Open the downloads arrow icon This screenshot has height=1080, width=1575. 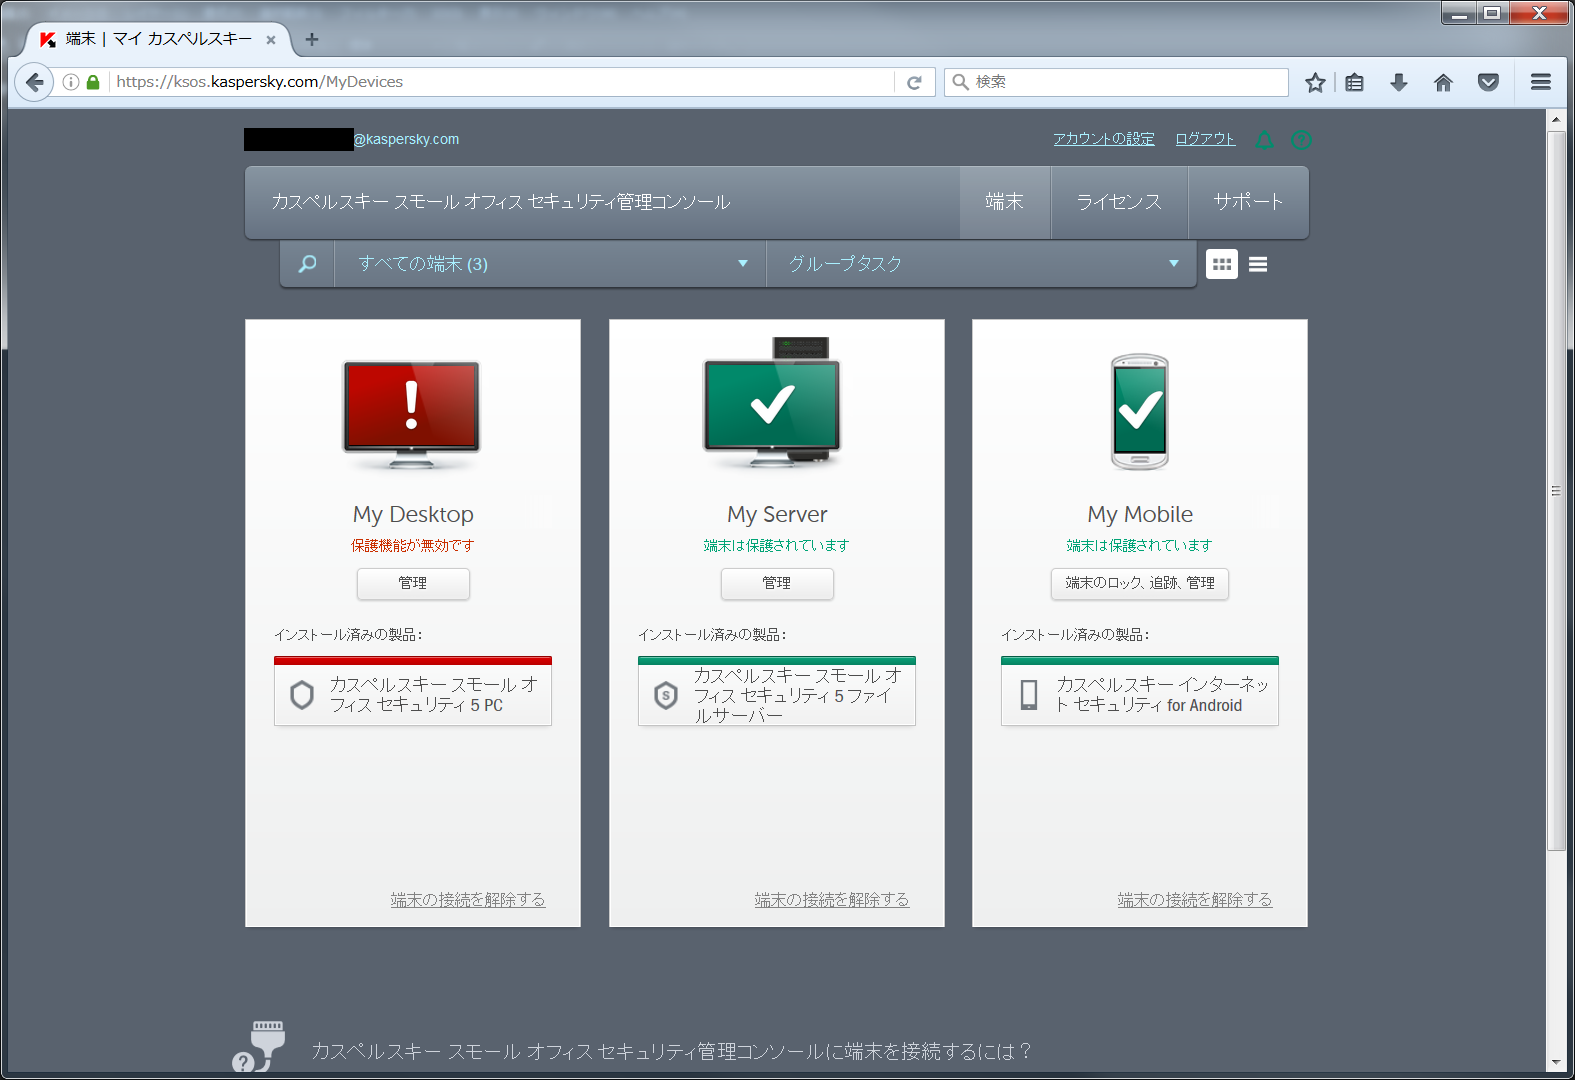click(x=1399, y=82)
